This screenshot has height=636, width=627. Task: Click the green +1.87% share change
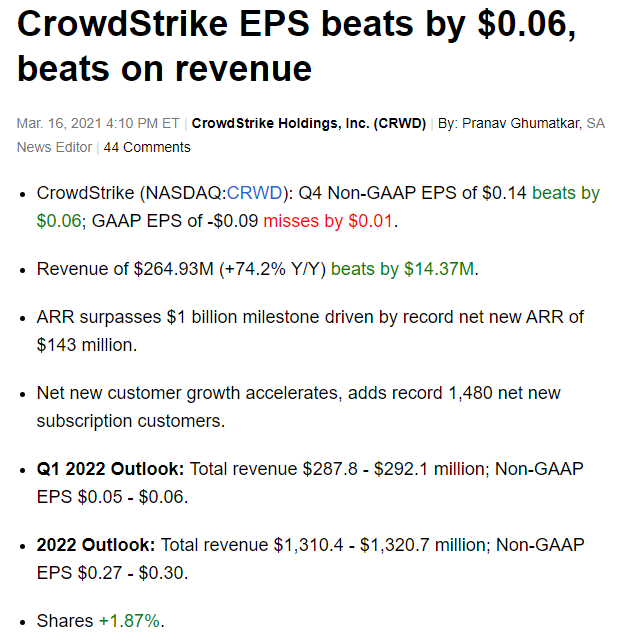pos(129,621)
